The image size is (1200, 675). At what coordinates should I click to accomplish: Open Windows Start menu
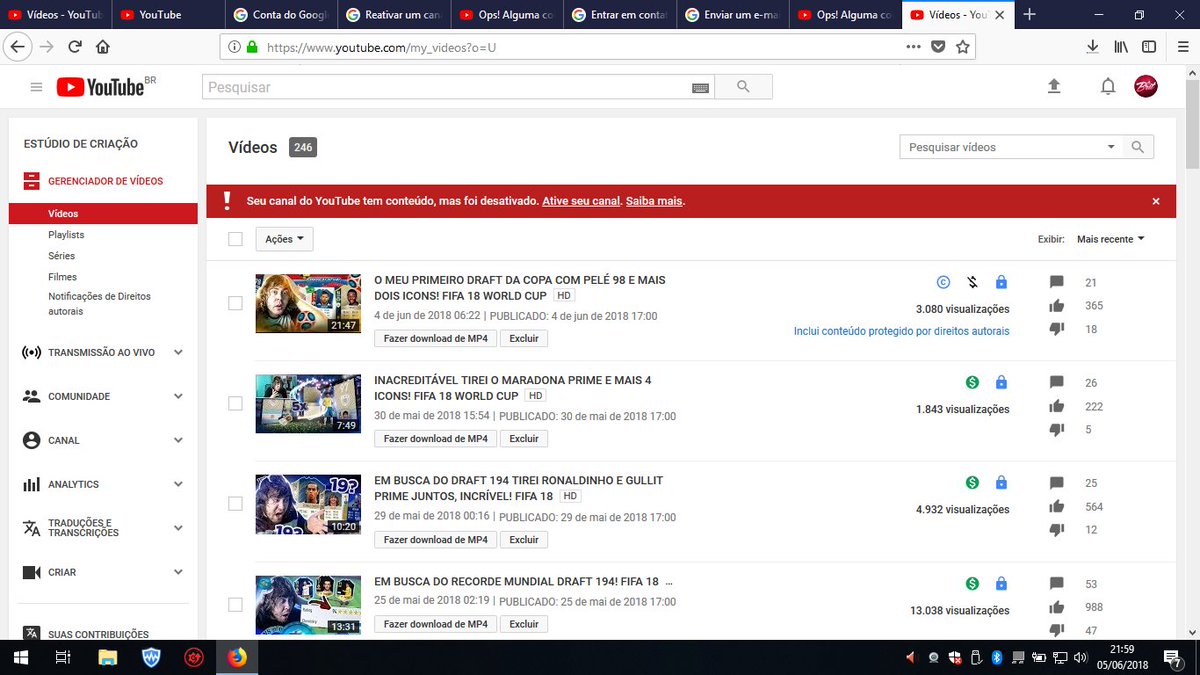point(20,657)
